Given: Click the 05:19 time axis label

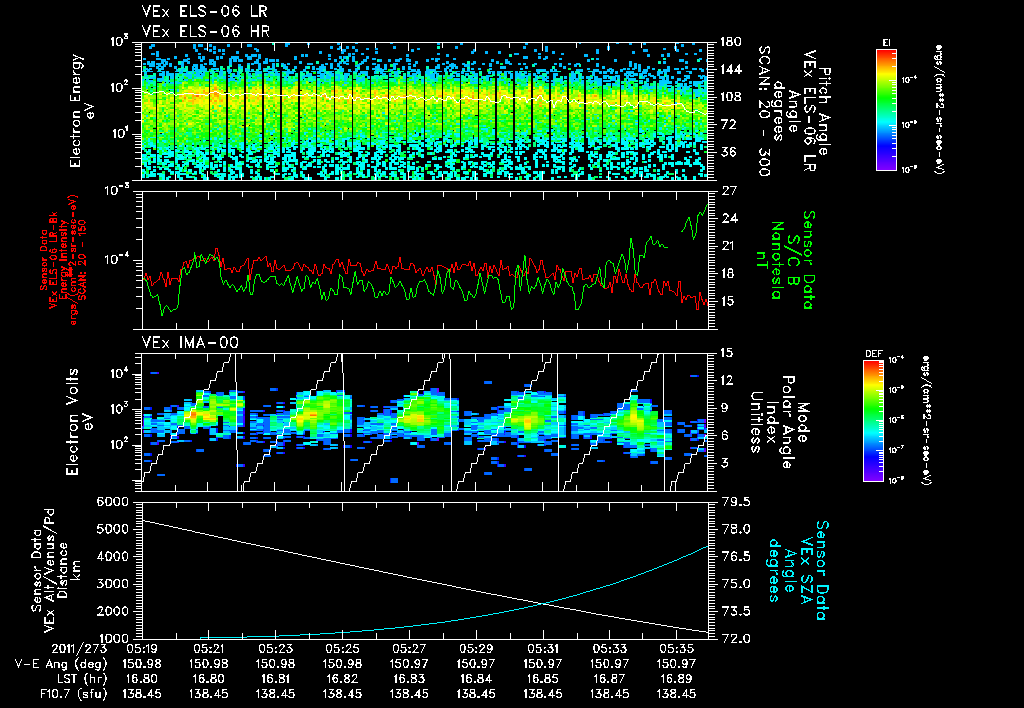Looking at the screenshot, I should [x=142, y=648].
